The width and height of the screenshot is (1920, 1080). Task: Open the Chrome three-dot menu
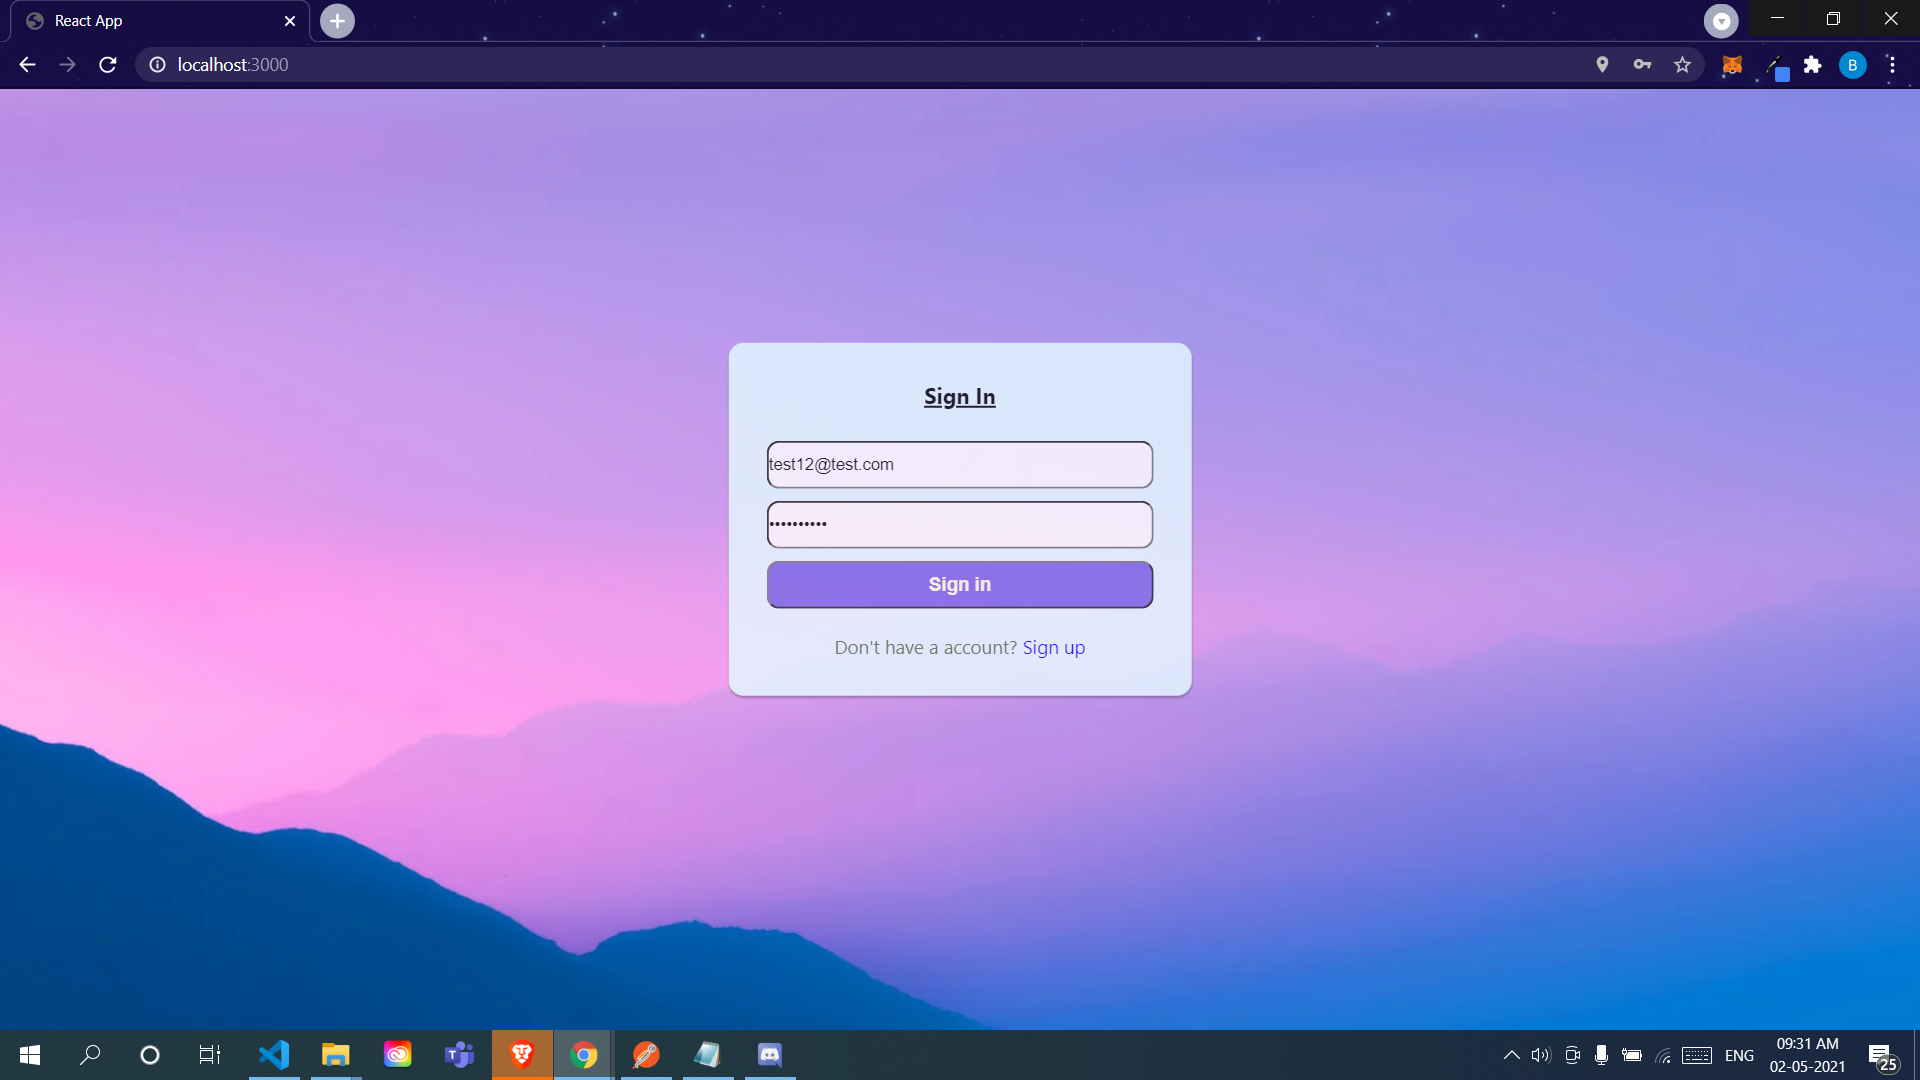[x=1892, y=65]
